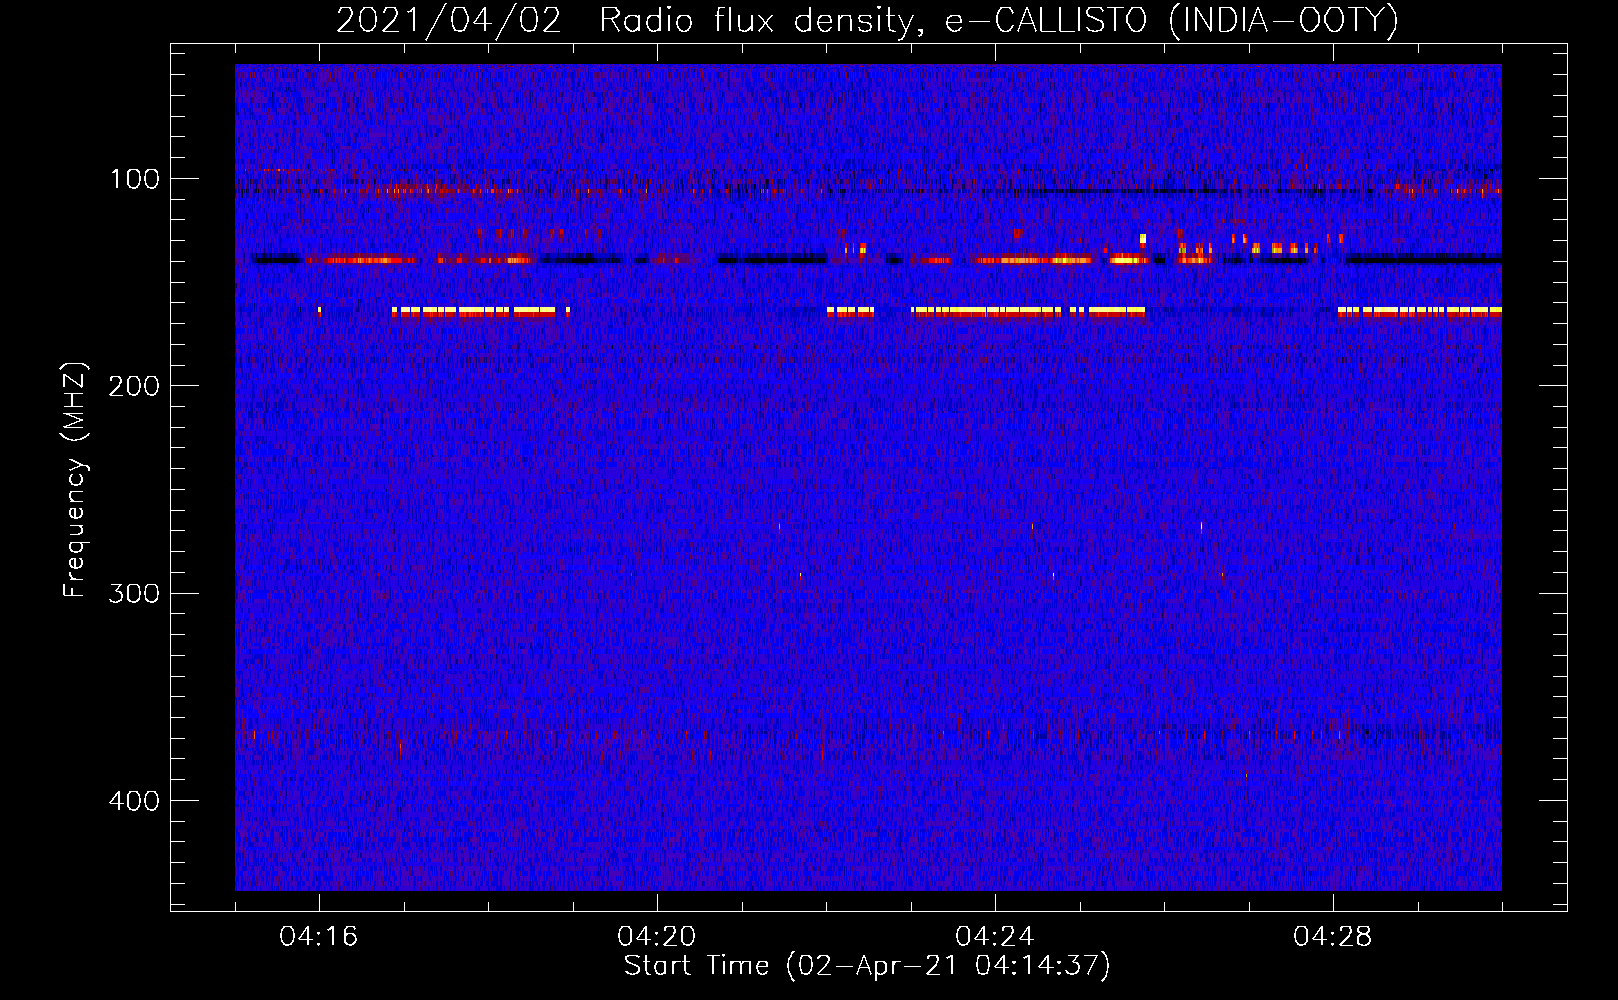Click the 04:16 time tick label
The image size is (1618, 1000).
pyautogui.click(x=319, y=937)
